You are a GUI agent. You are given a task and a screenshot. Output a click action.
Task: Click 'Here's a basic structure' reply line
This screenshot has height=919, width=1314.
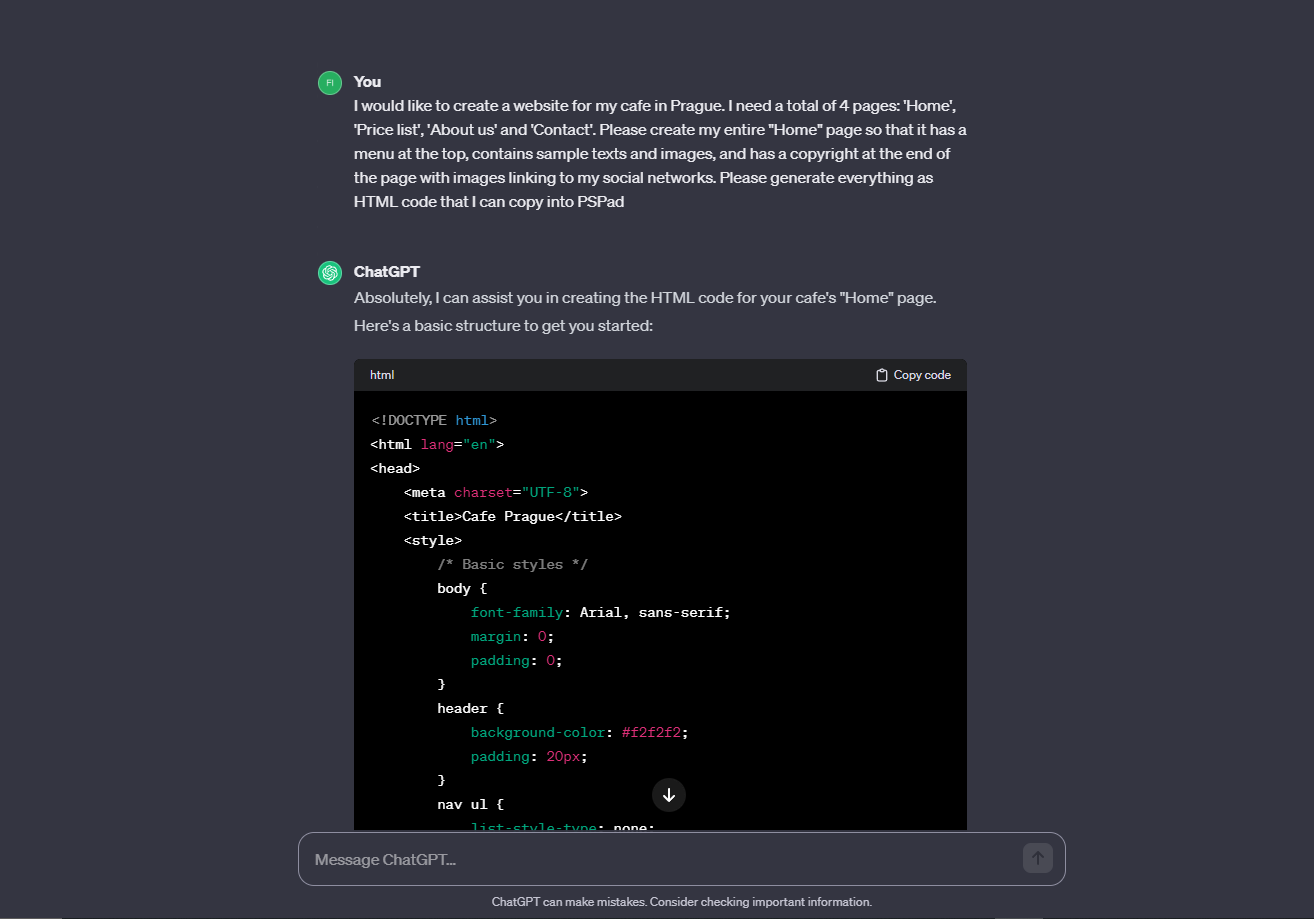coord(503,326)
